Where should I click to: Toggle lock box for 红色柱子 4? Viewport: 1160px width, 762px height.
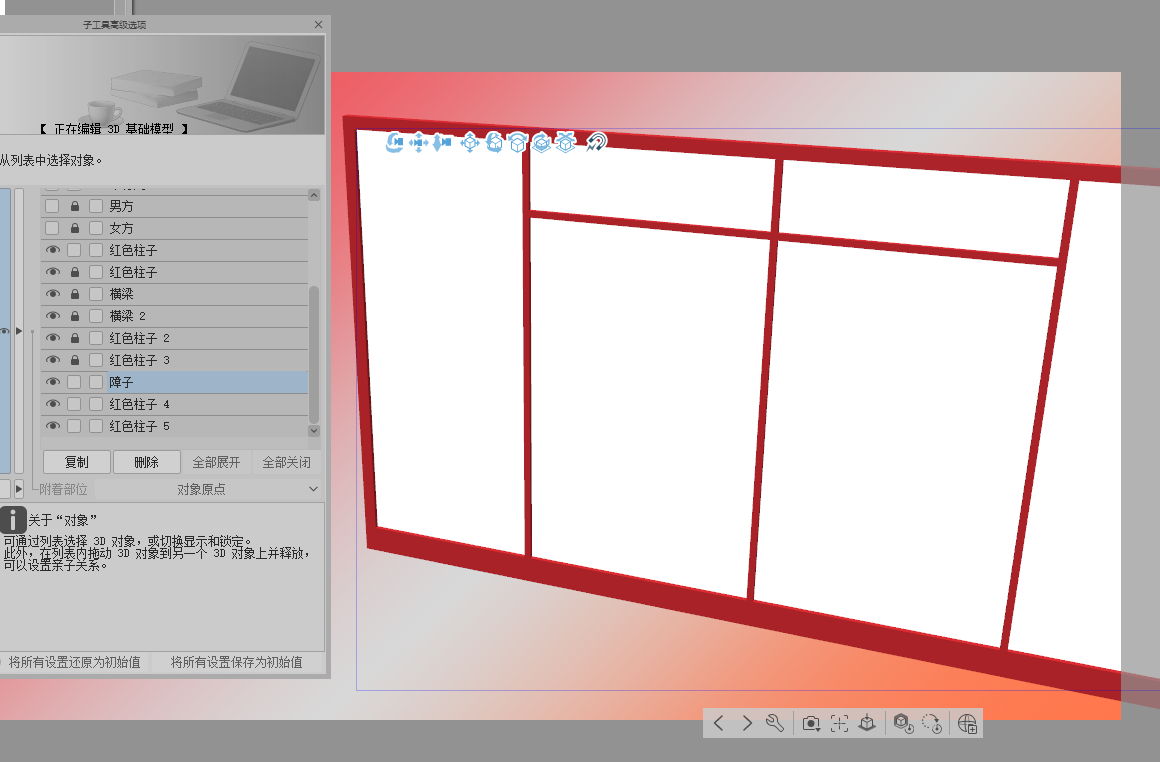click(74, 404)
